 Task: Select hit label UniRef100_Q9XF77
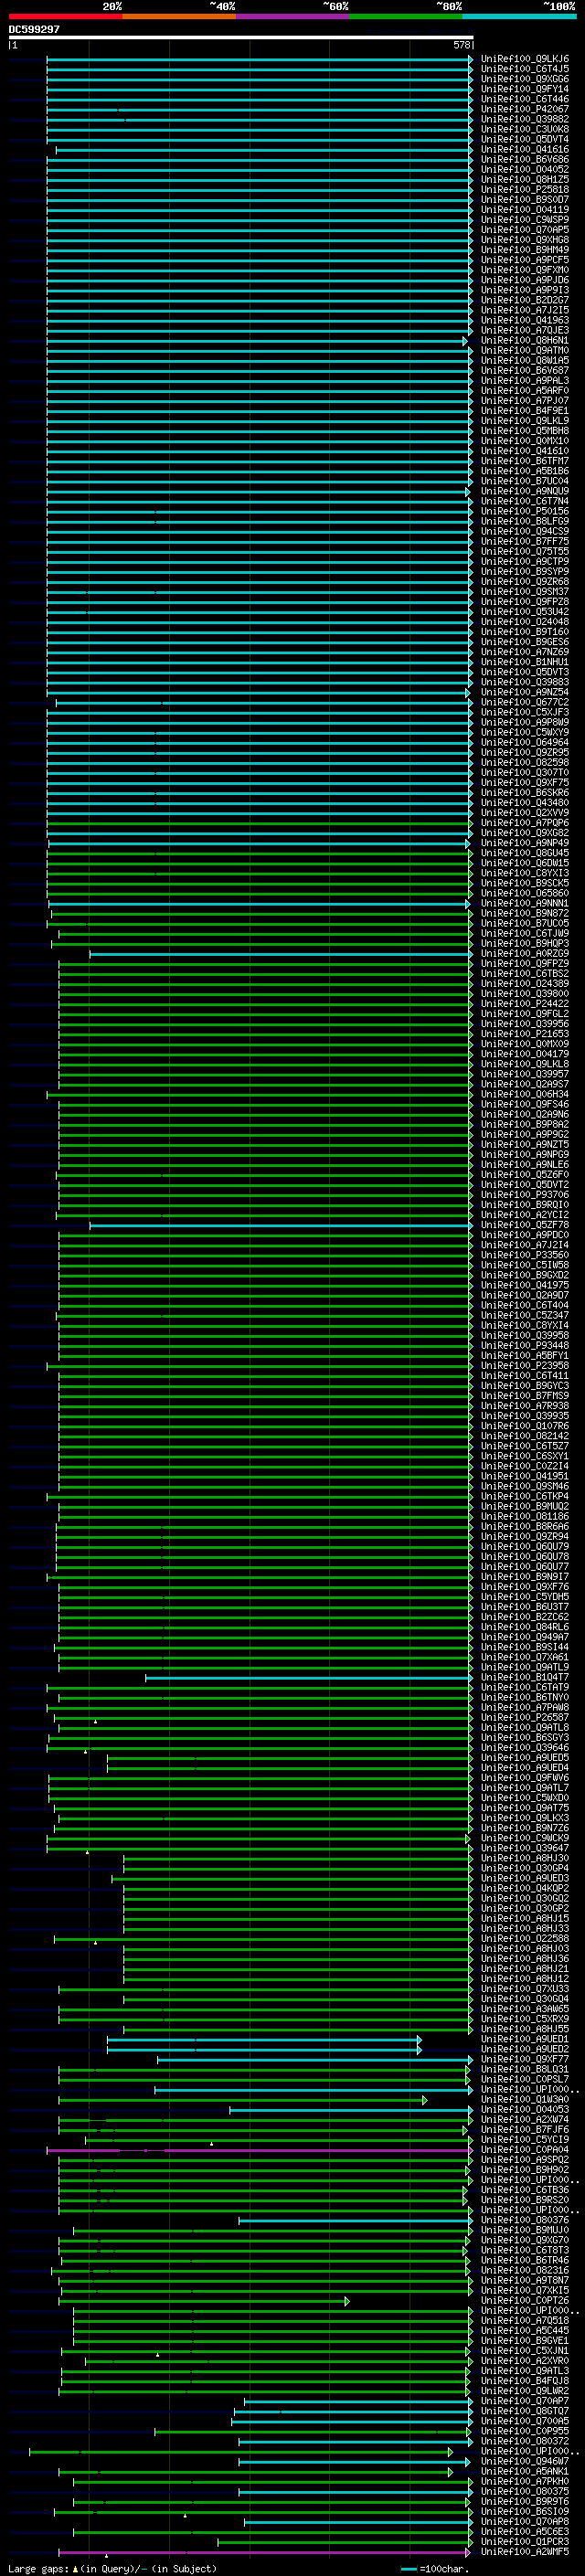[524, 2059]
